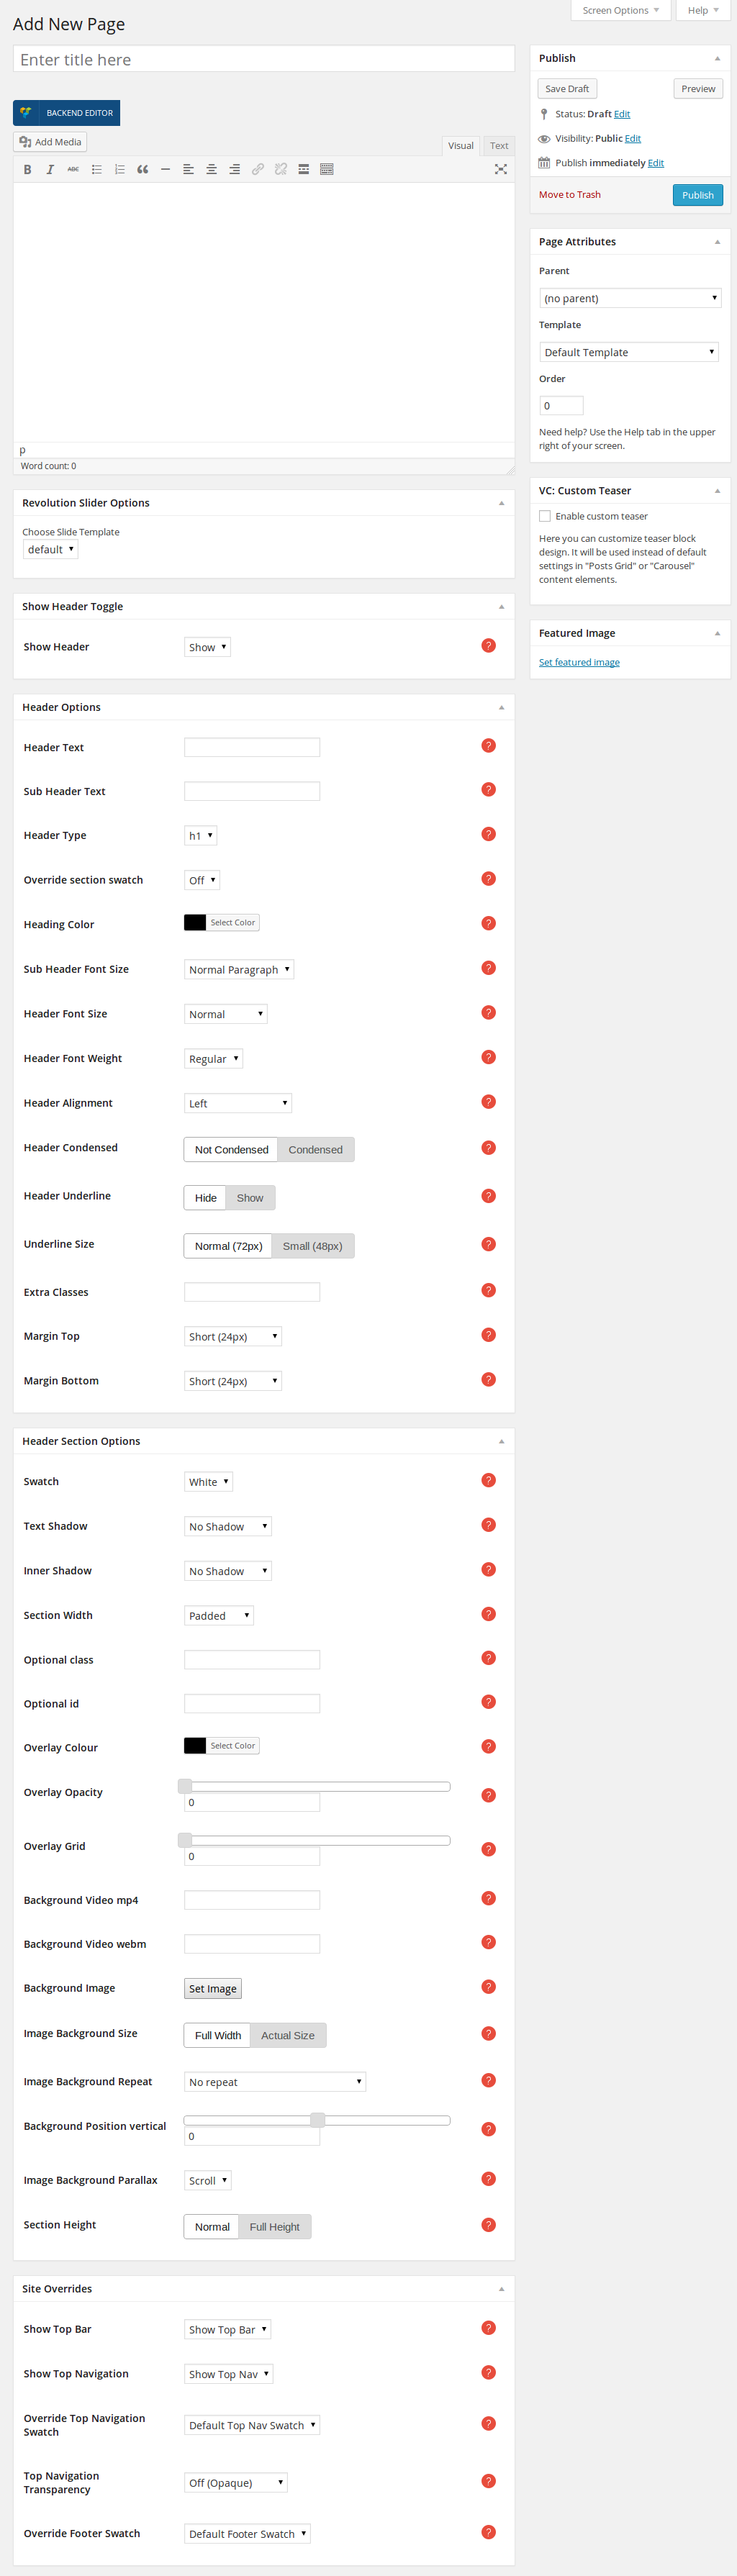
Task: Open help for Heading Color
Action: [488, 923]
